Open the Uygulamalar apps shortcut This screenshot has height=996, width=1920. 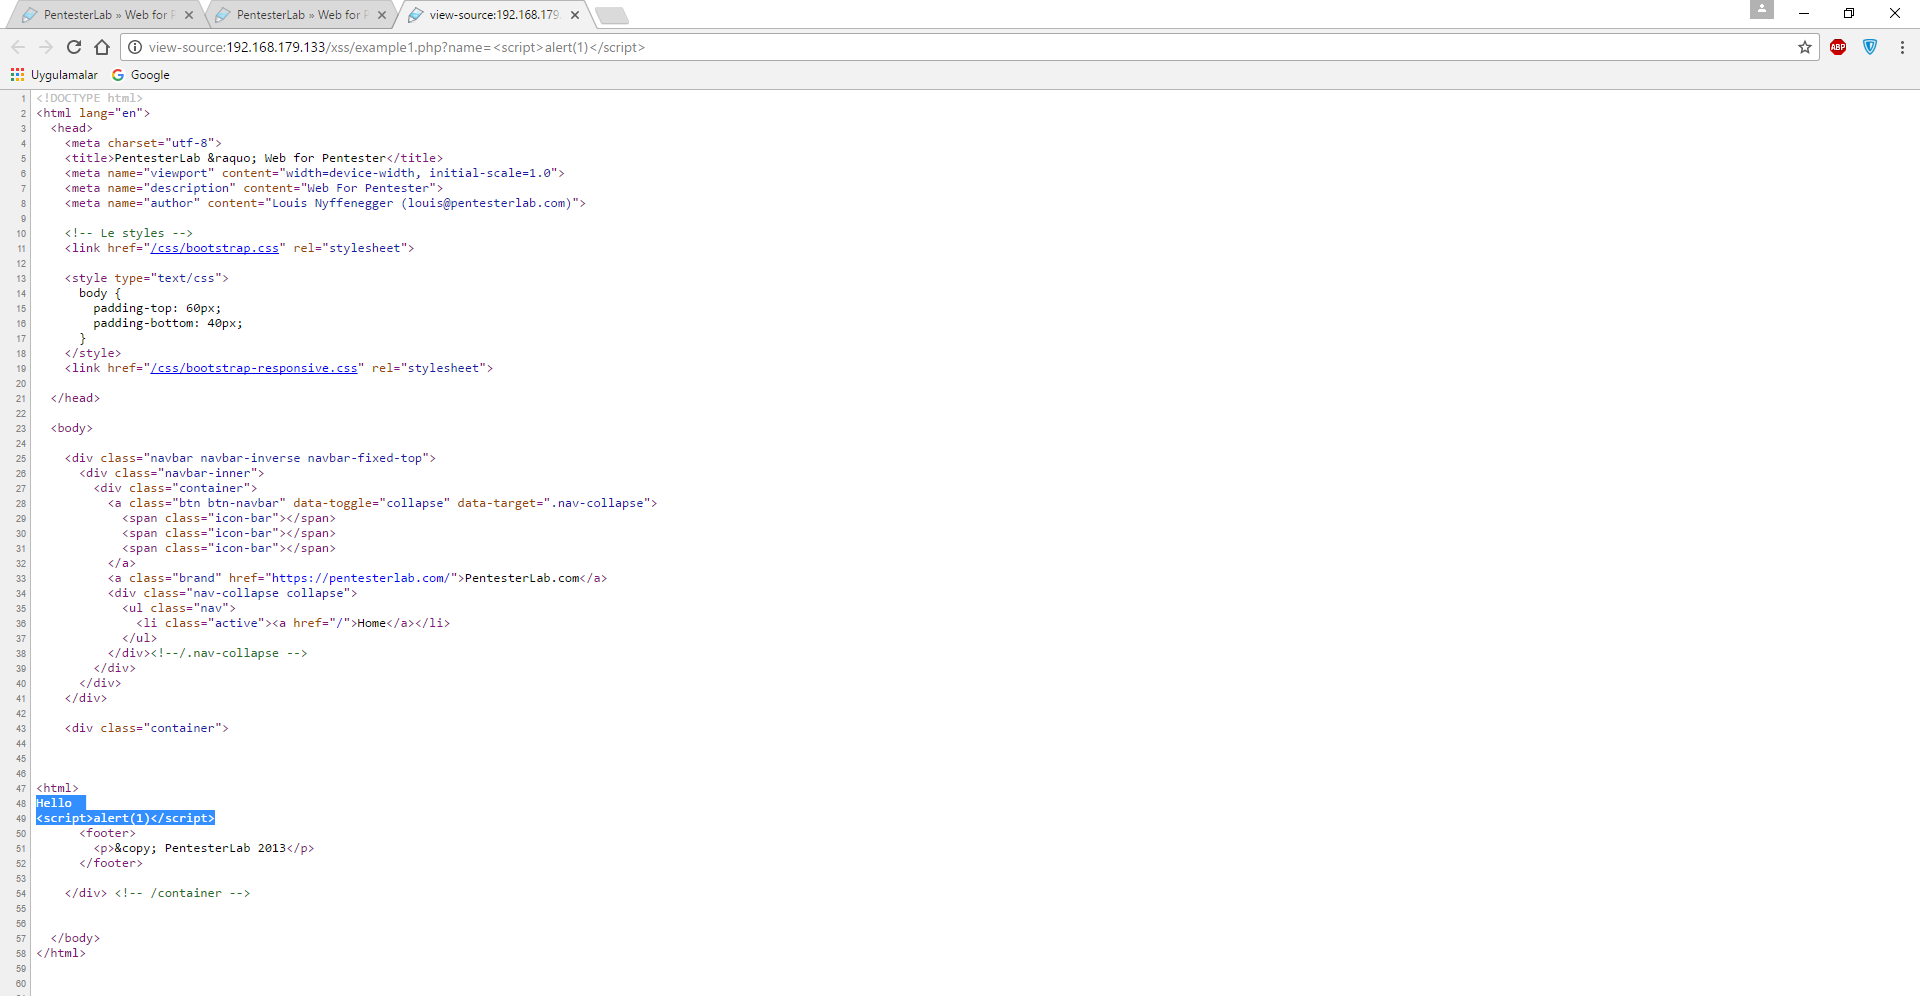(x=55, y=75)
